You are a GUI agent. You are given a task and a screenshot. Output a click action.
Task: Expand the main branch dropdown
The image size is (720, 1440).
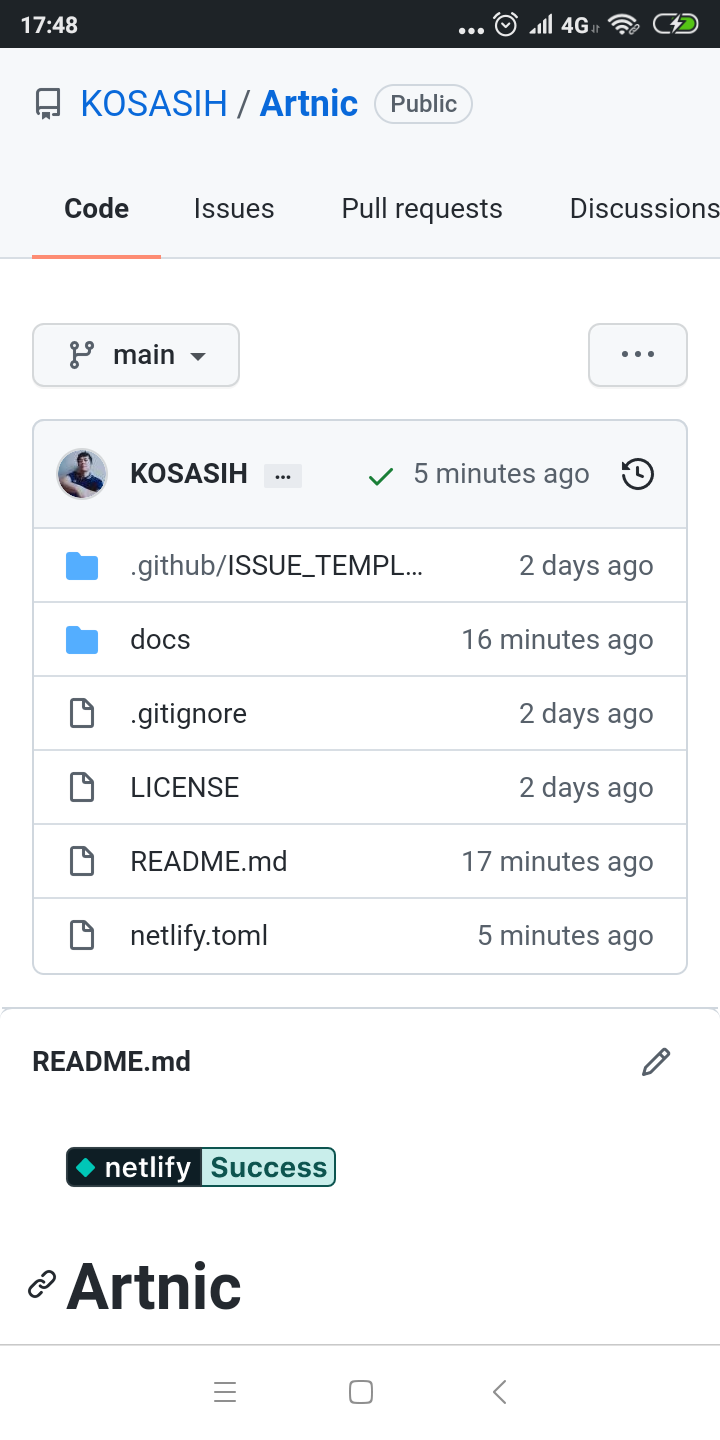click(x=136, y=355)
